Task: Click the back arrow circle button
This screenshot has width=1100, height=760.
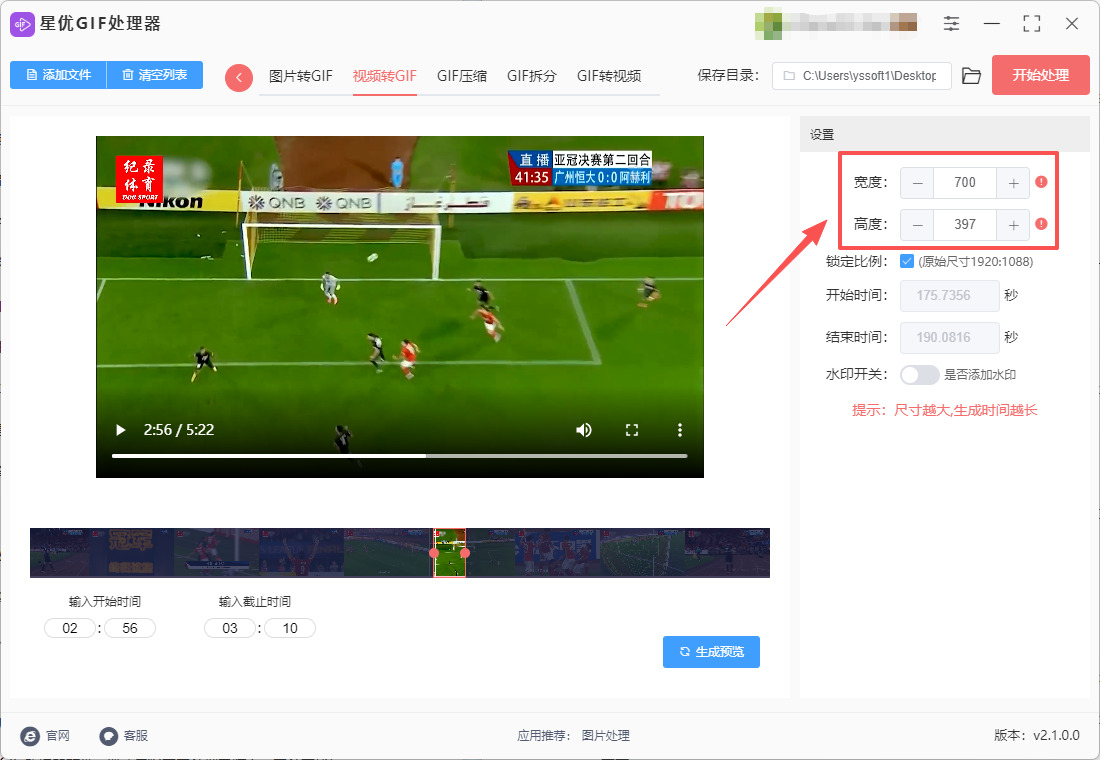Action: tap(239, 77)
